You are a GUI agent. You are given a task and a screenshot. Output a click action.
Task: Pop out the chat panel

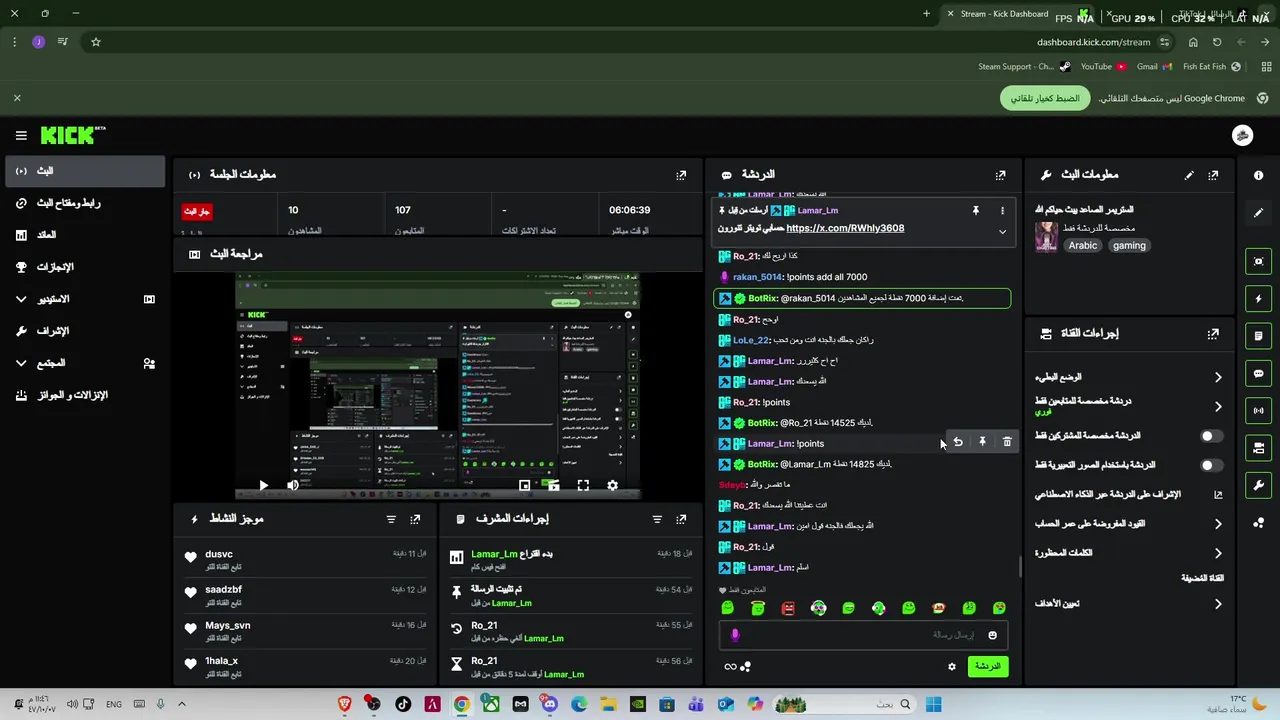pos(1000,175)
